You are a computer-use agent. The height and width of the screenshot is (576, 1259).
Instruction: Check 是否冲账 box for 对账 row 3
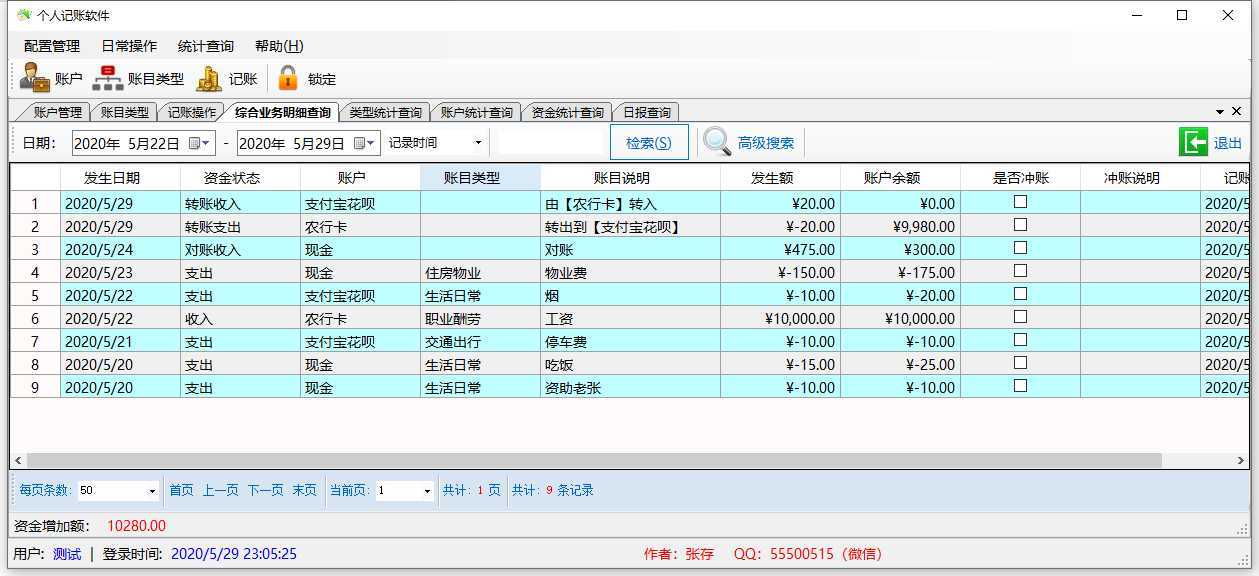click(x=1020, y=248)
